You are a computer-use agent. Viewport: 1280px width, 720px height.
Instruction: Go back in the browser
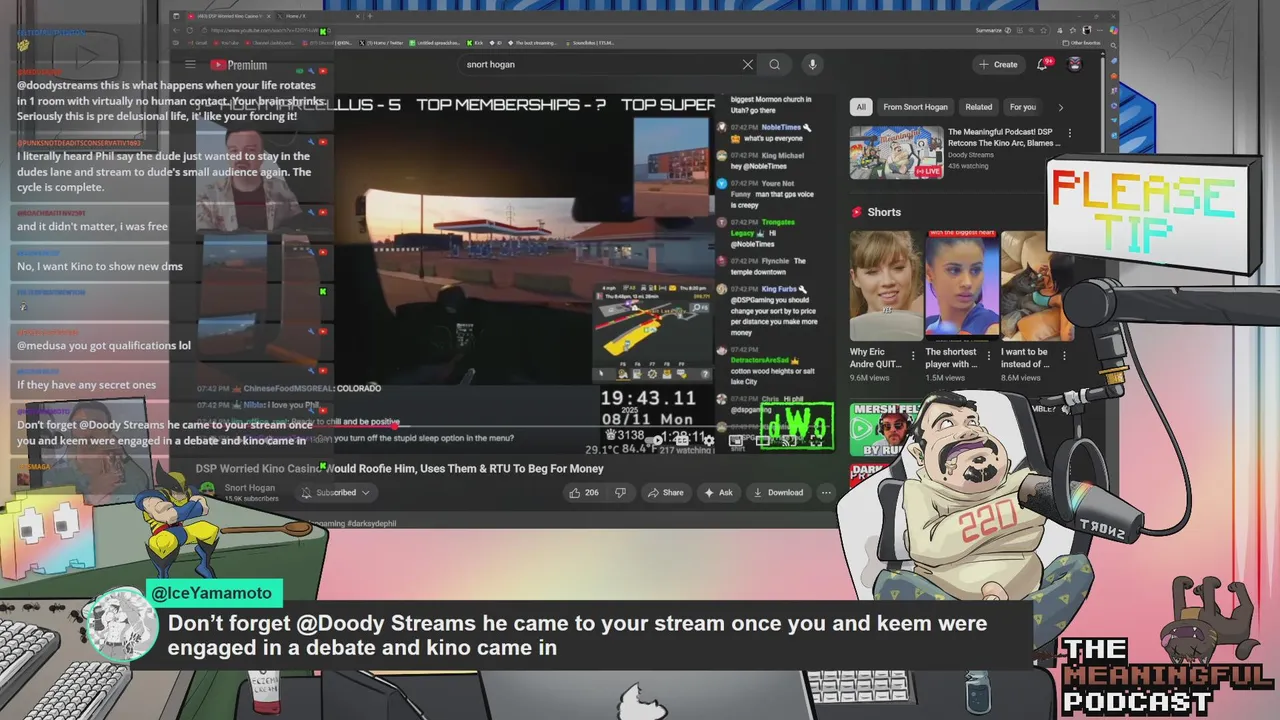tap(177, 30)
